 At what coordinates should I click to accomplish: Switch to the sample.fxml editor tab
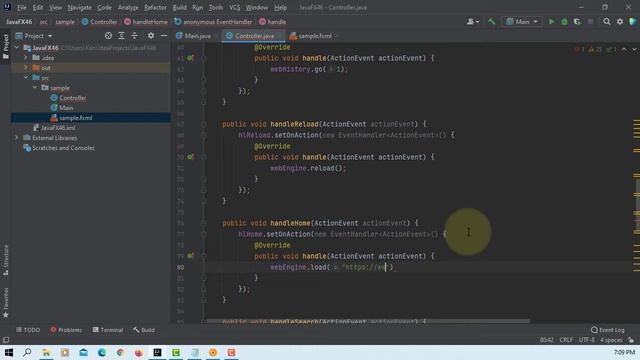pos(315,36)
